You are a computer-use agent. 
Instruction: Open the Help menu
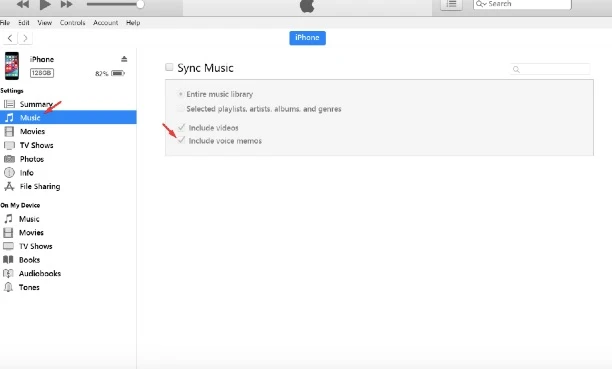[x=133, y=23]
